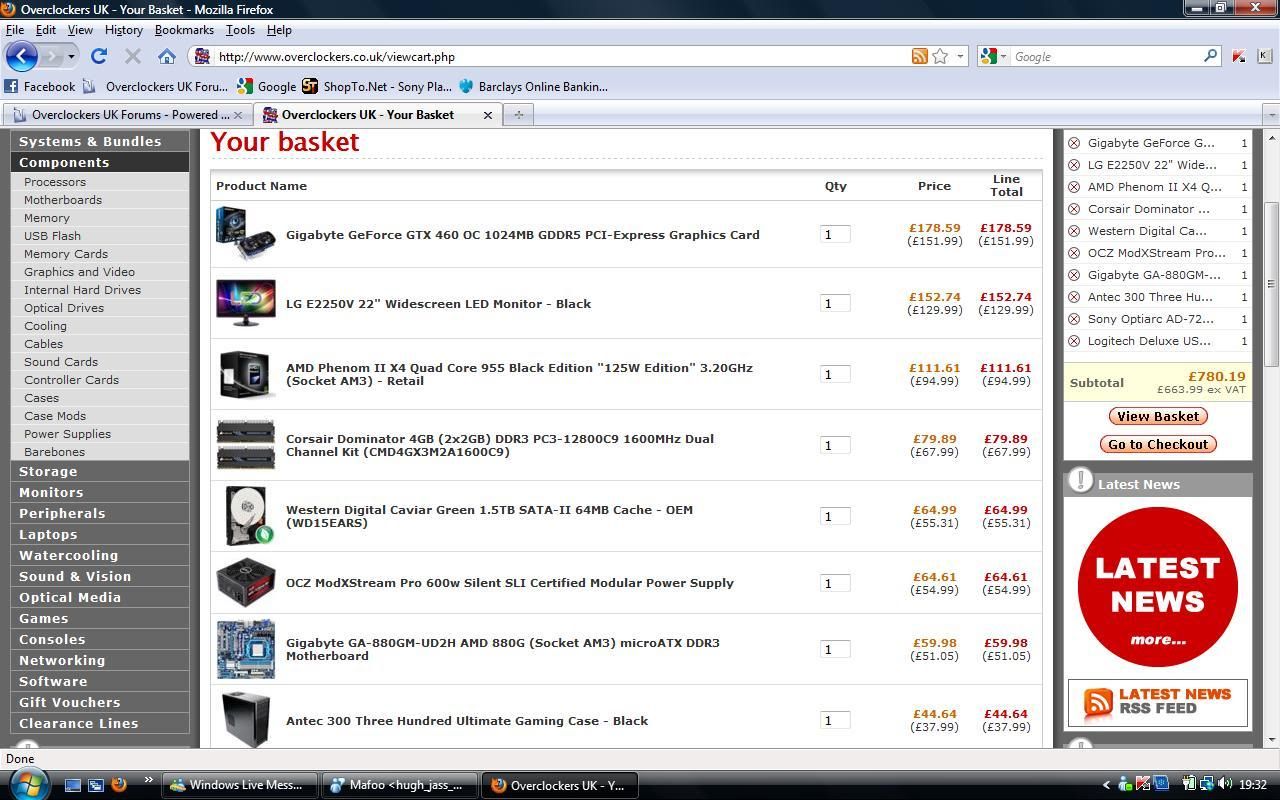Viewport: 1280px width, 800px height.
Task: Open the Edit menu
Action: tap(46, 30)
